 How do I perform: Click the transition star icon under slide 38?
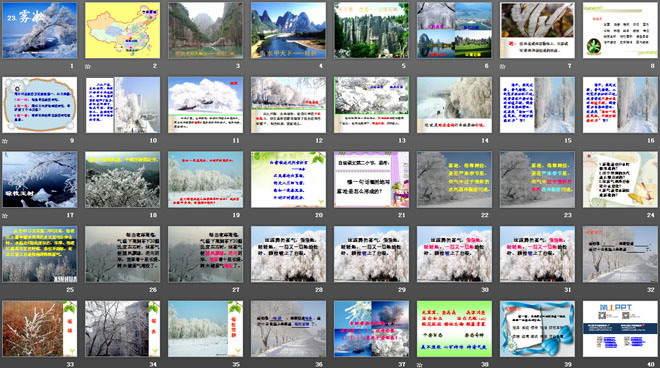[420, 365]
